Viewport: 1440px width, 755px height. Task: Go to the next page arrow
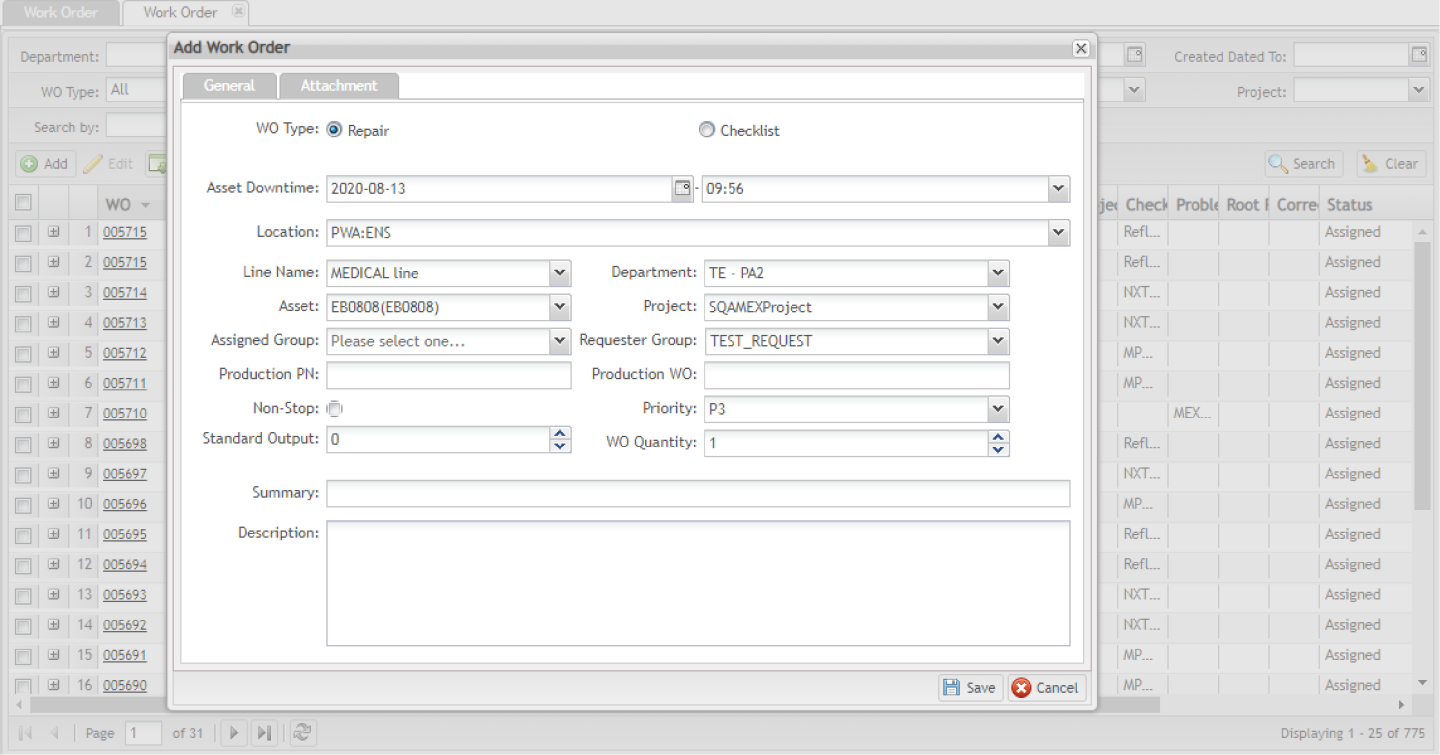[x=234, y=733]
